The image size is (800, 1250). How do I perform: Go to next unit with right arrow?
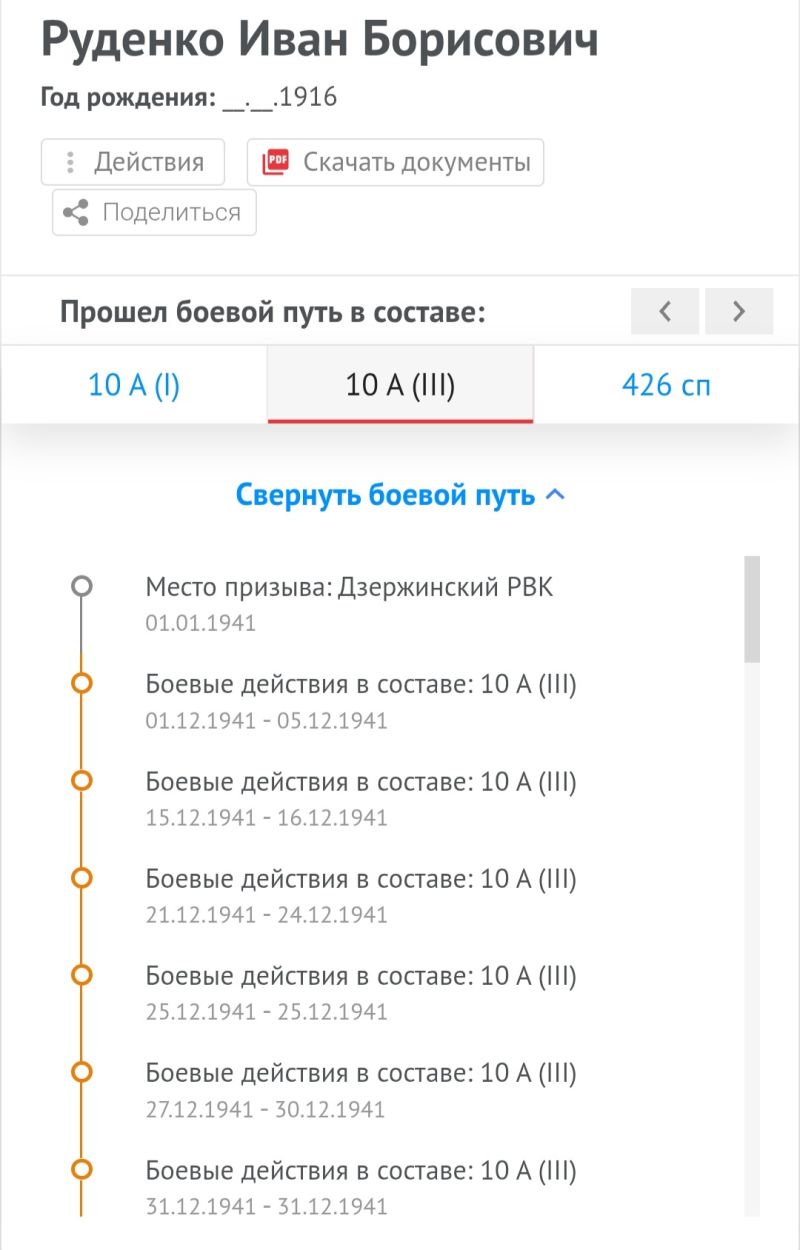[x=739, y=311]
